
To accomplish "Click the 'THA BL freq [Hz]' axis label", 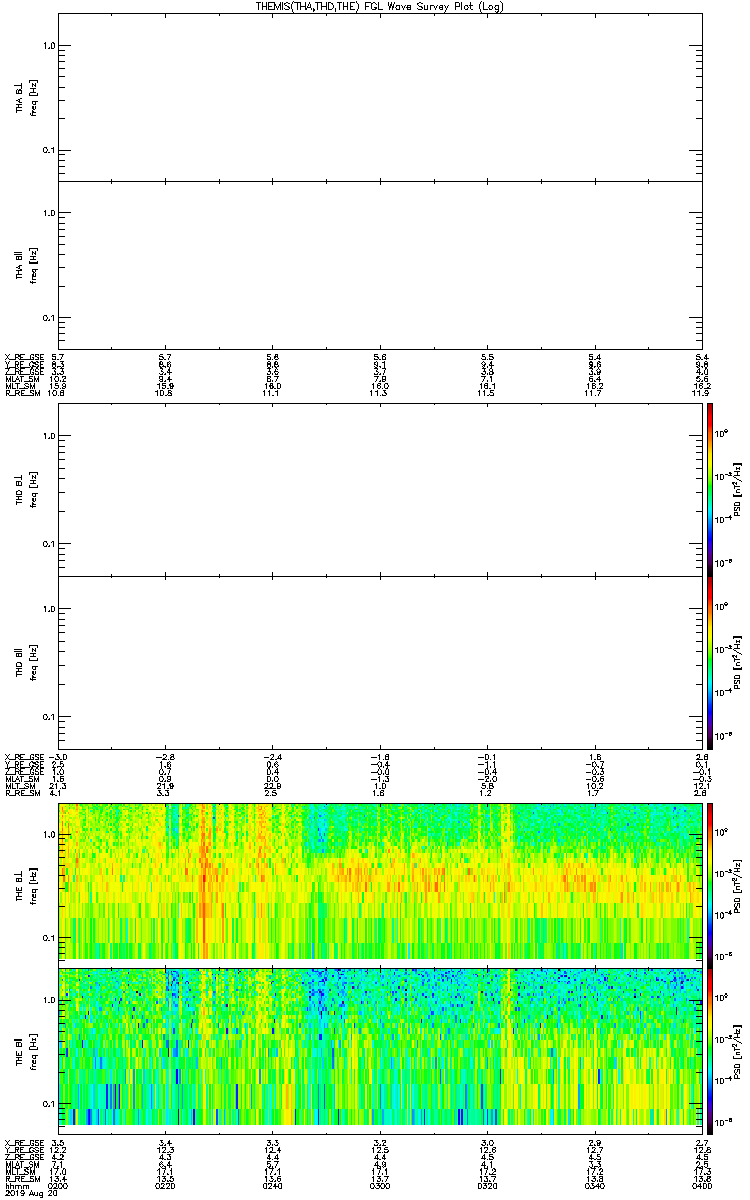I will (26, 97).
